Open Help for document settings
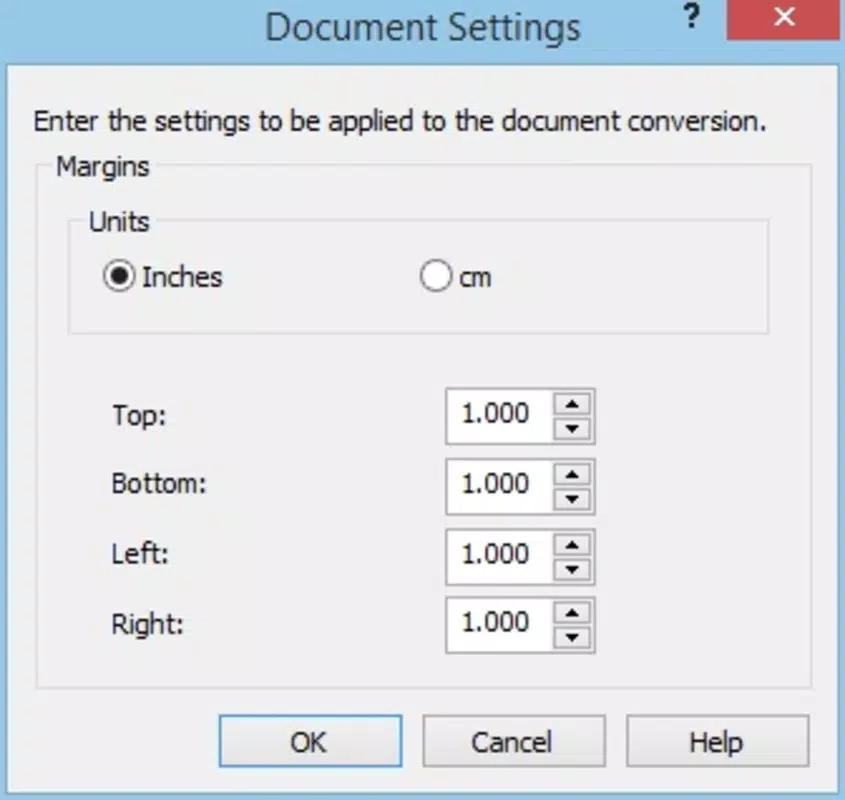This screenshot has height=800, width=845. point(718,741)
